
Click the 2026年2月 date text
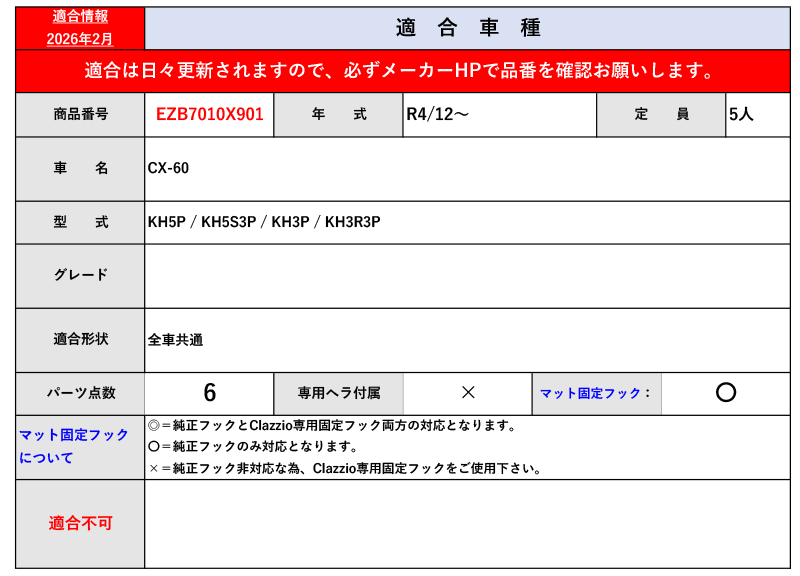(x=80, y=38)
